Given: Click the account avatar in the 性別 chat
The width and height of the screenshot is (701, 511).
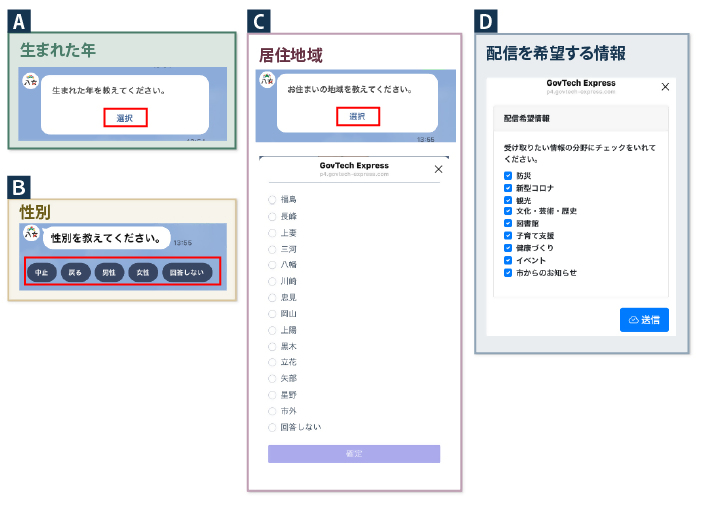Looking at the screenshot, I should tap(32, 236).
